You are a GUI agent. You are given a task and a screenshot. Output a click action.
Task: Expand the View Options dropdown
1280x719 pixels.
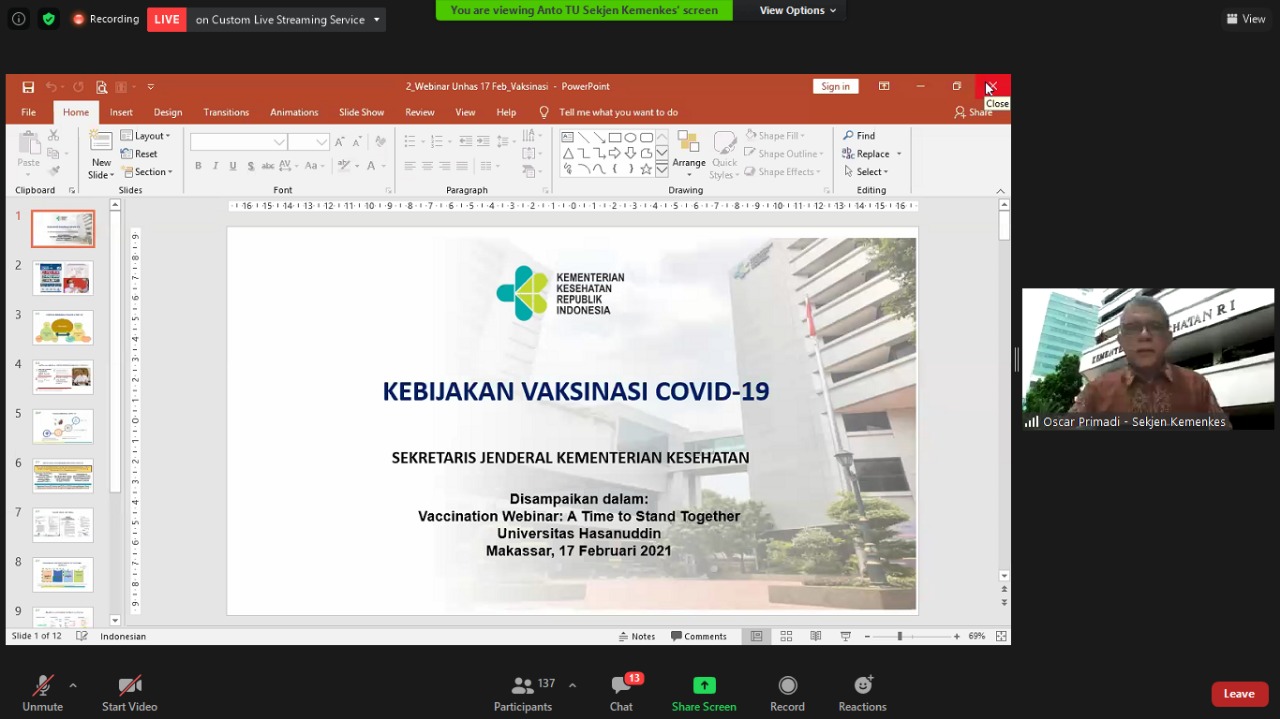(797, 10)
